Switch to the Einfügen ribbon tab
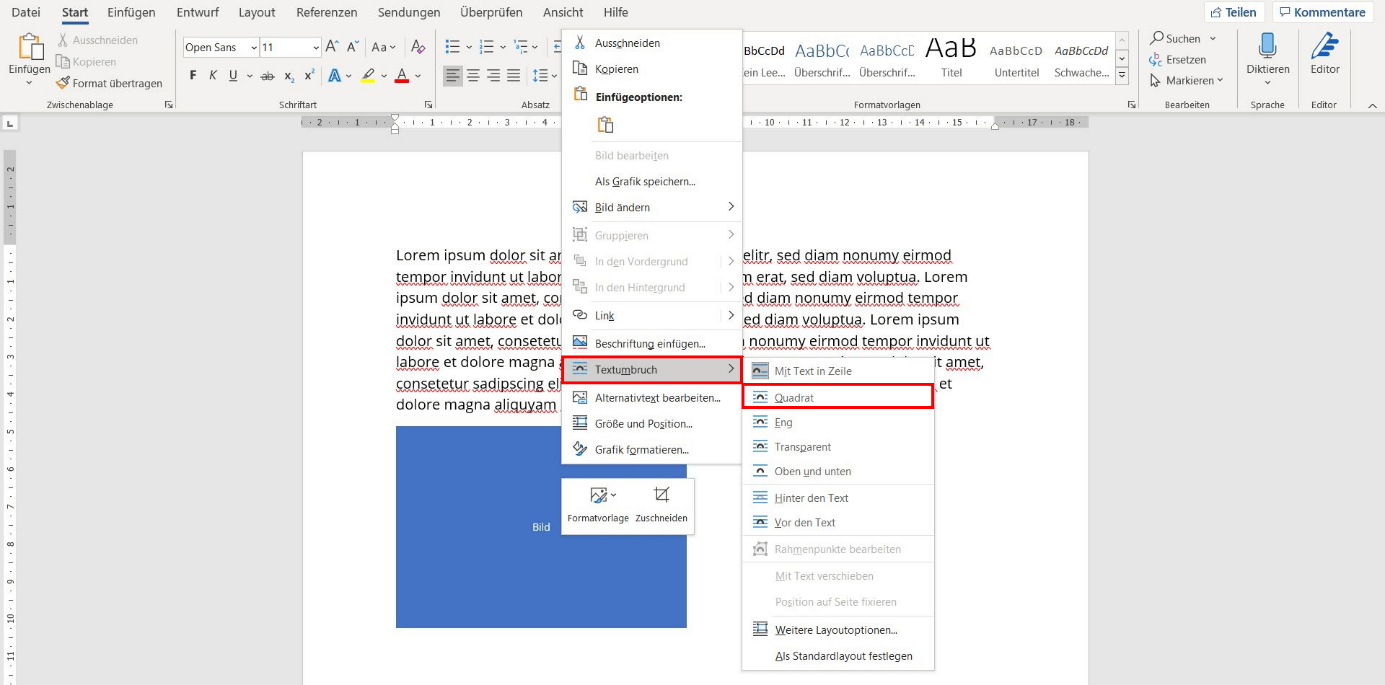 (x=131, y=13)
